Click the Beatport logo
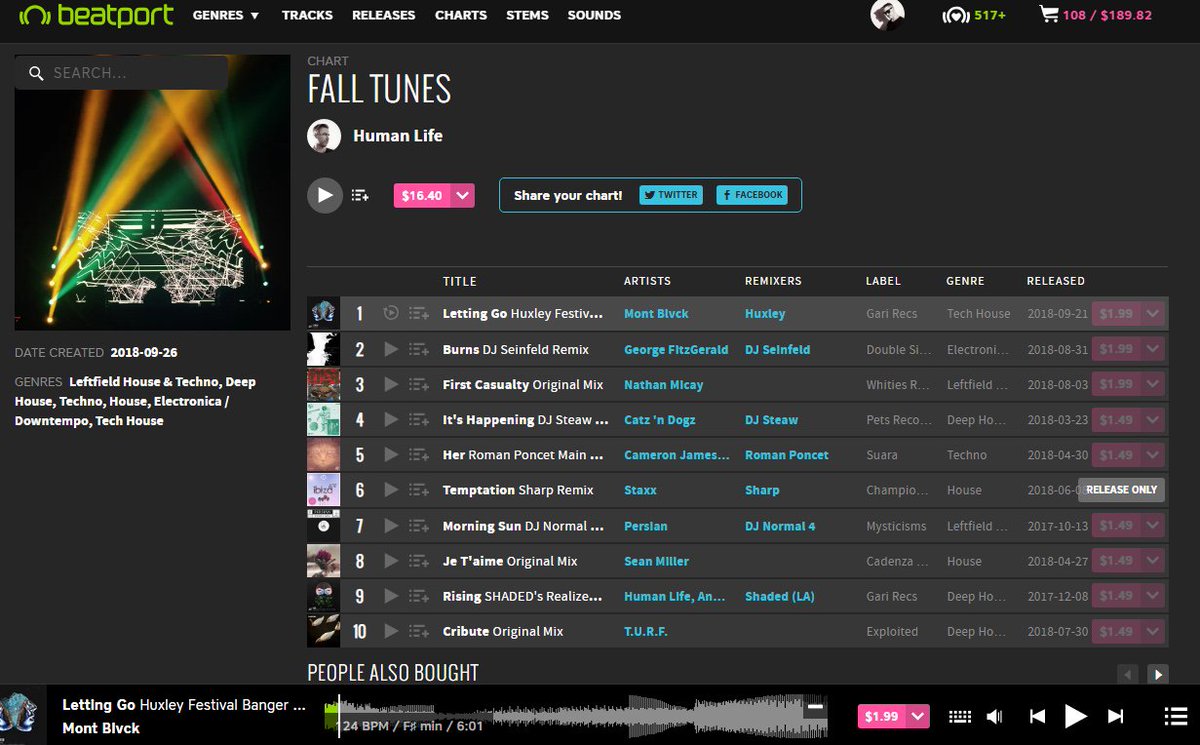 [97, 15]
